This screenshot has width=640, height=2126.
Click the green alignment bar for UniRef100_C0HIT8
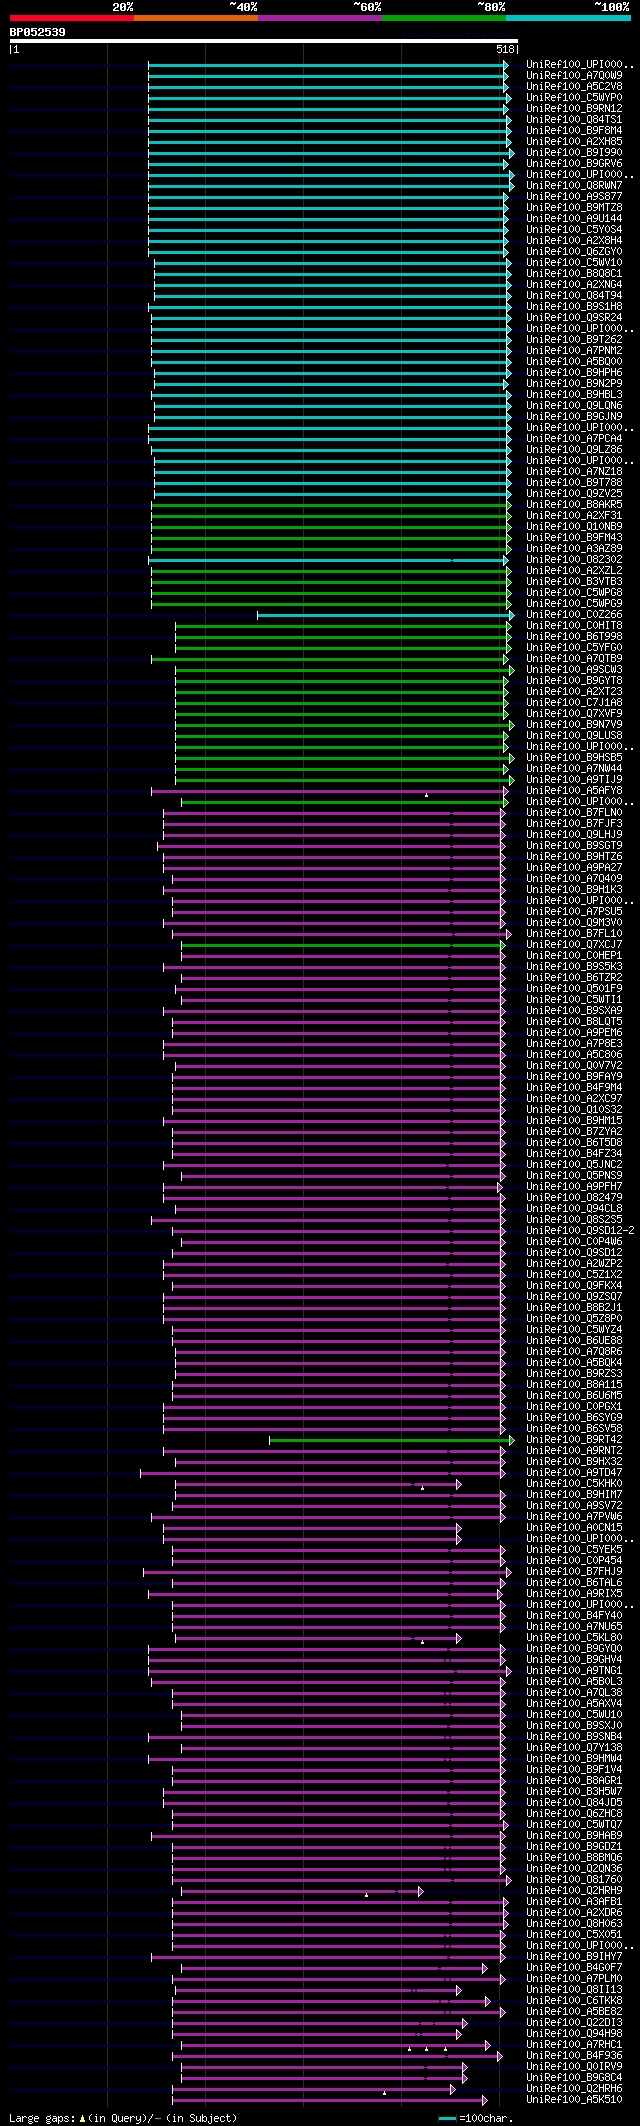342,626
